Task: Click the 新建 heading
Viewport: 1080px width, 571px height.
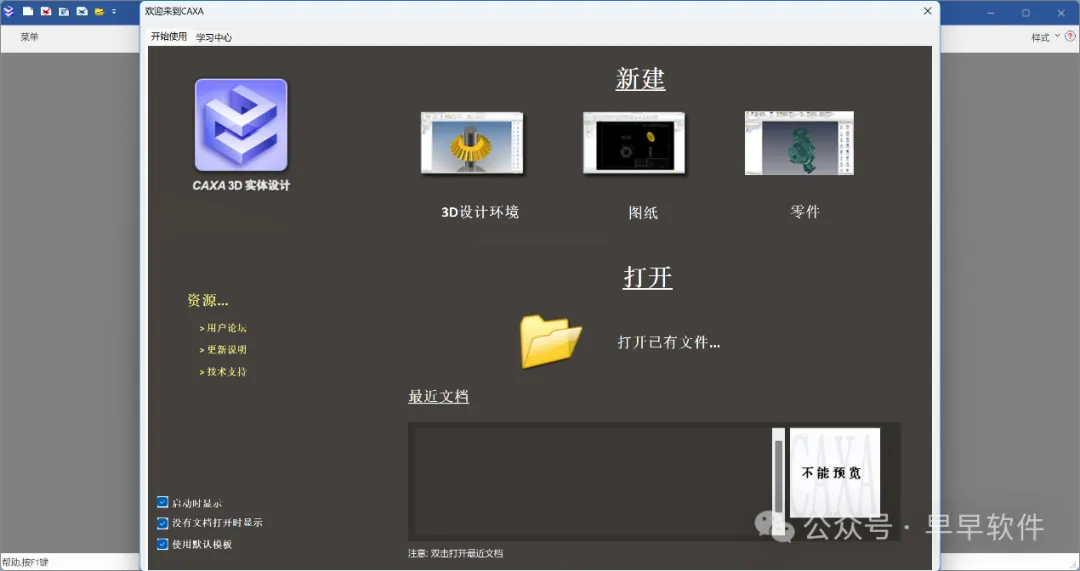Action: 641,79
